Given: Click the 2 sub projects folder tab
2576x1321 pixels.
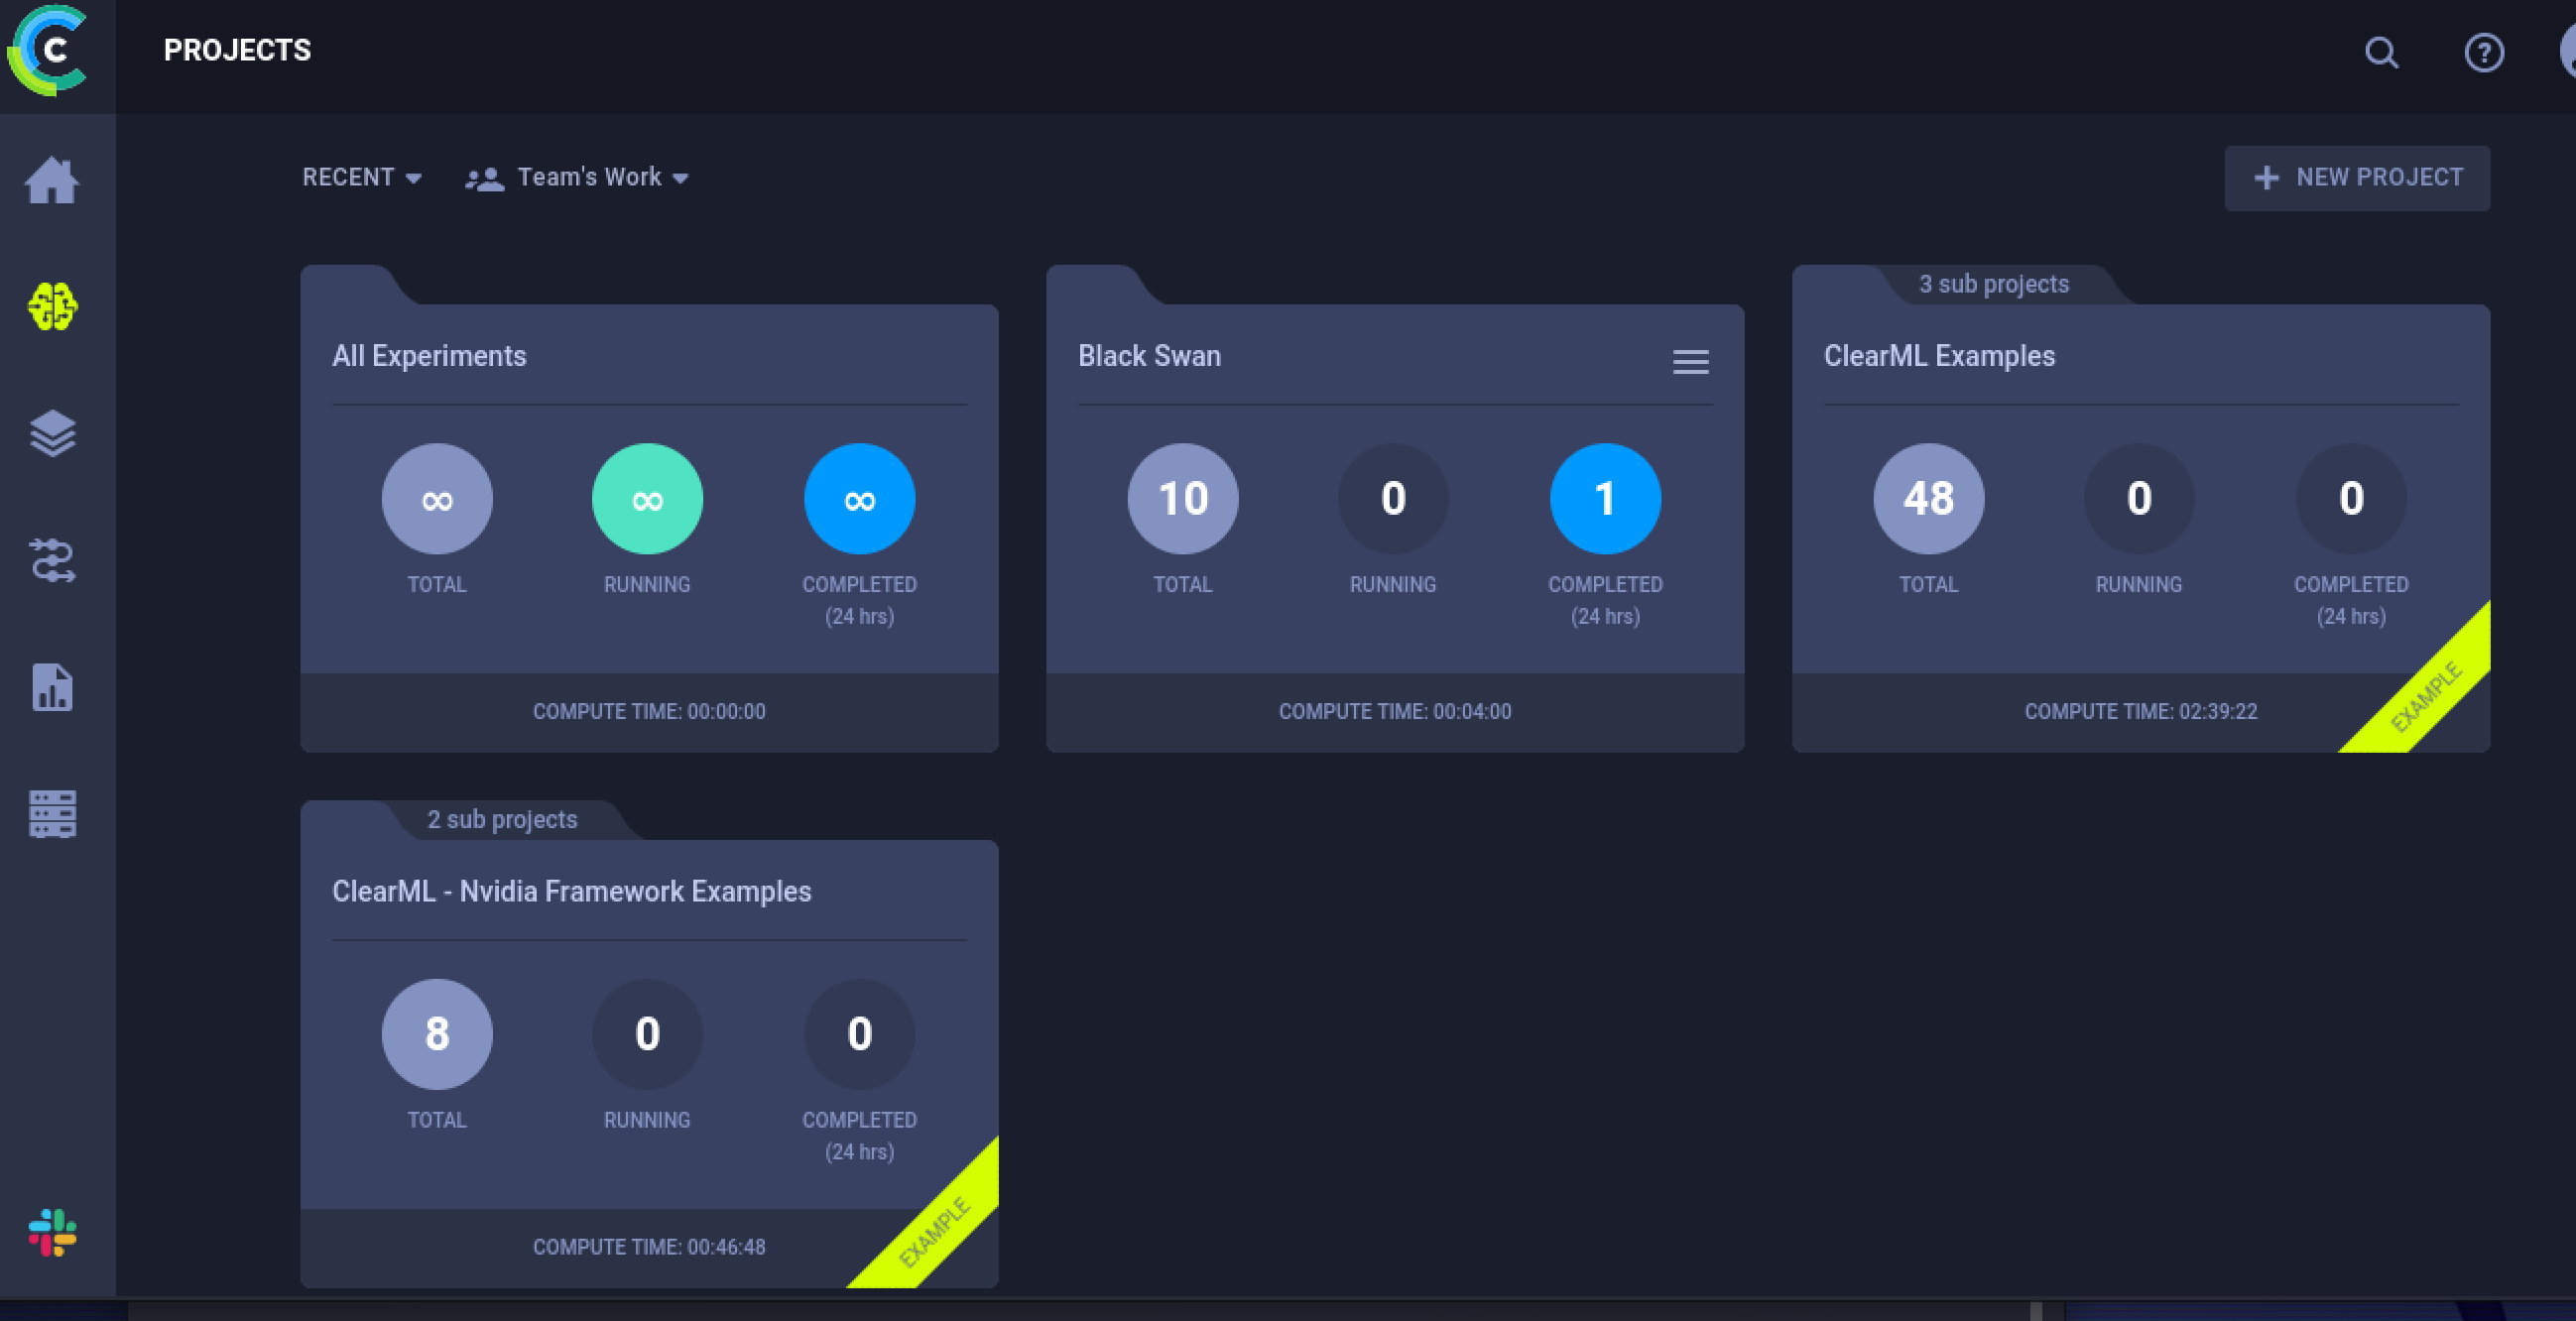Looking at the screenshot, I should tap(502, 819).
